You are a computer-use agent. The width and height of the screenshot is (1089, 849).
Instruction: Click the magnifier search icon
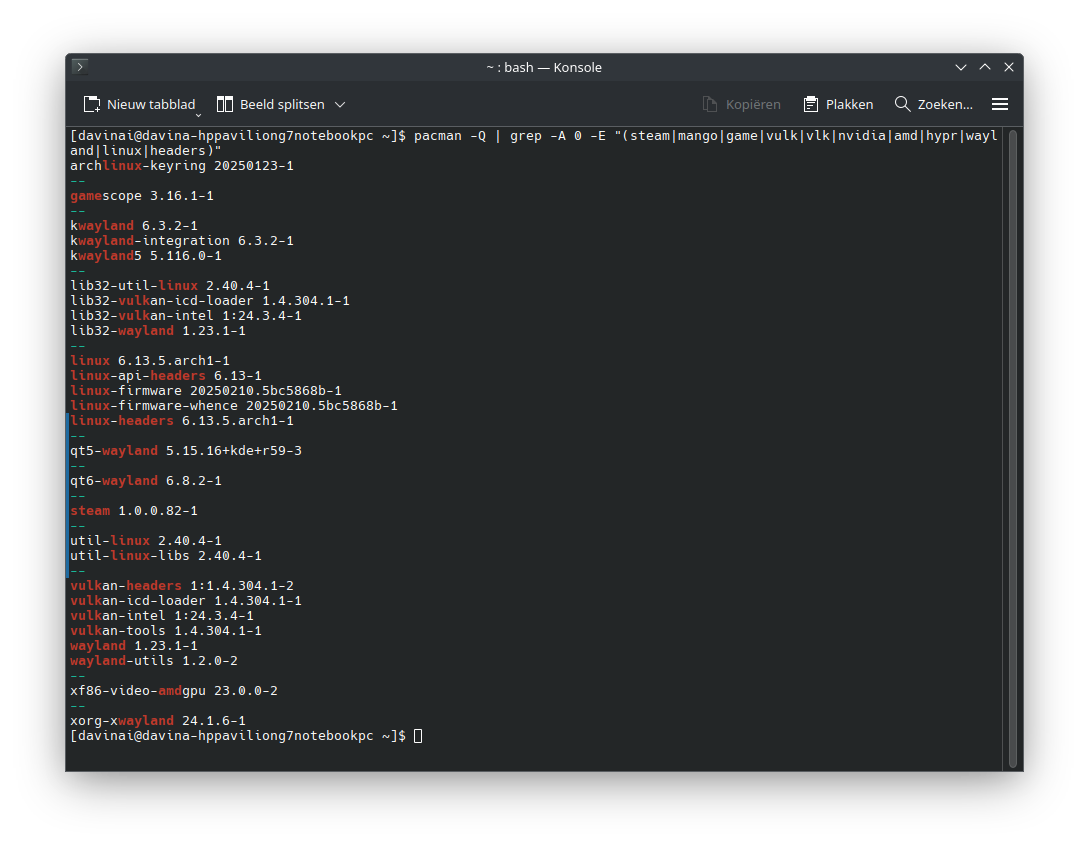coord(902,104)
